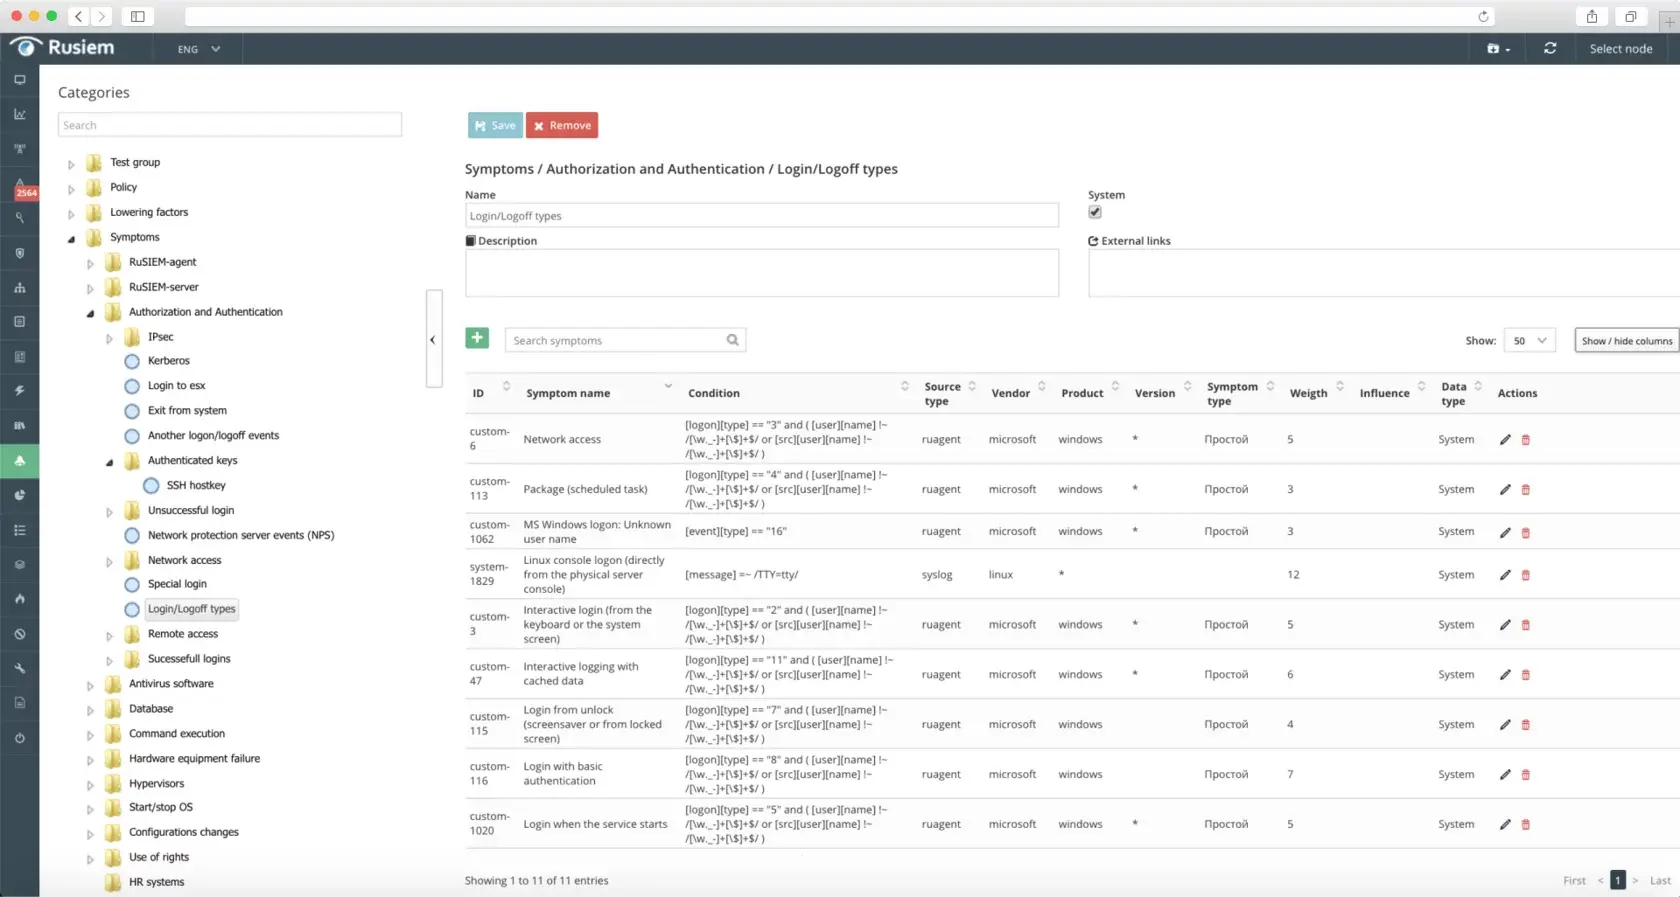This screenshot has width=1680, height=897.
Task: Delete the Login with basic authentication symptom
Action: [1525, 775]
